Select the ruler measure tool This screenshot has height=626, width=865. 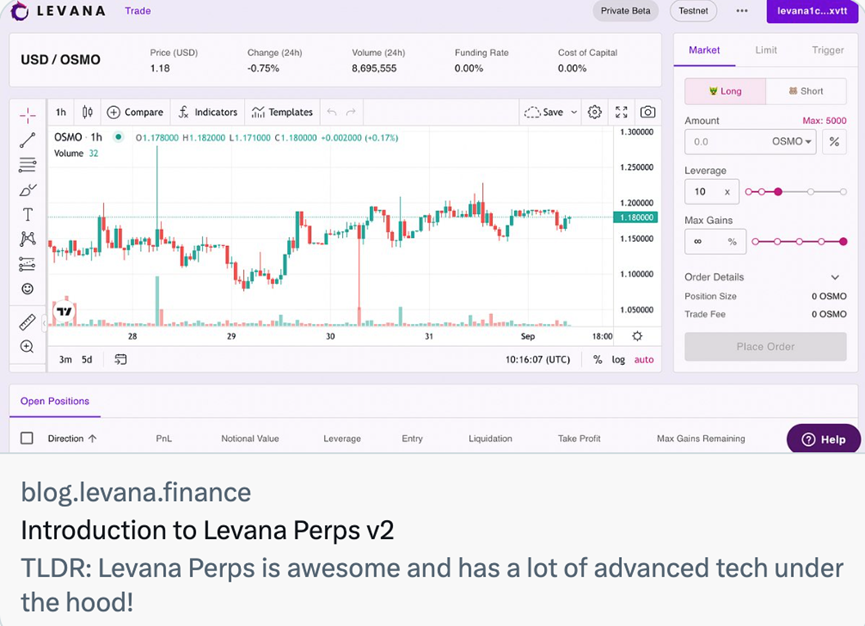point(27,322)
